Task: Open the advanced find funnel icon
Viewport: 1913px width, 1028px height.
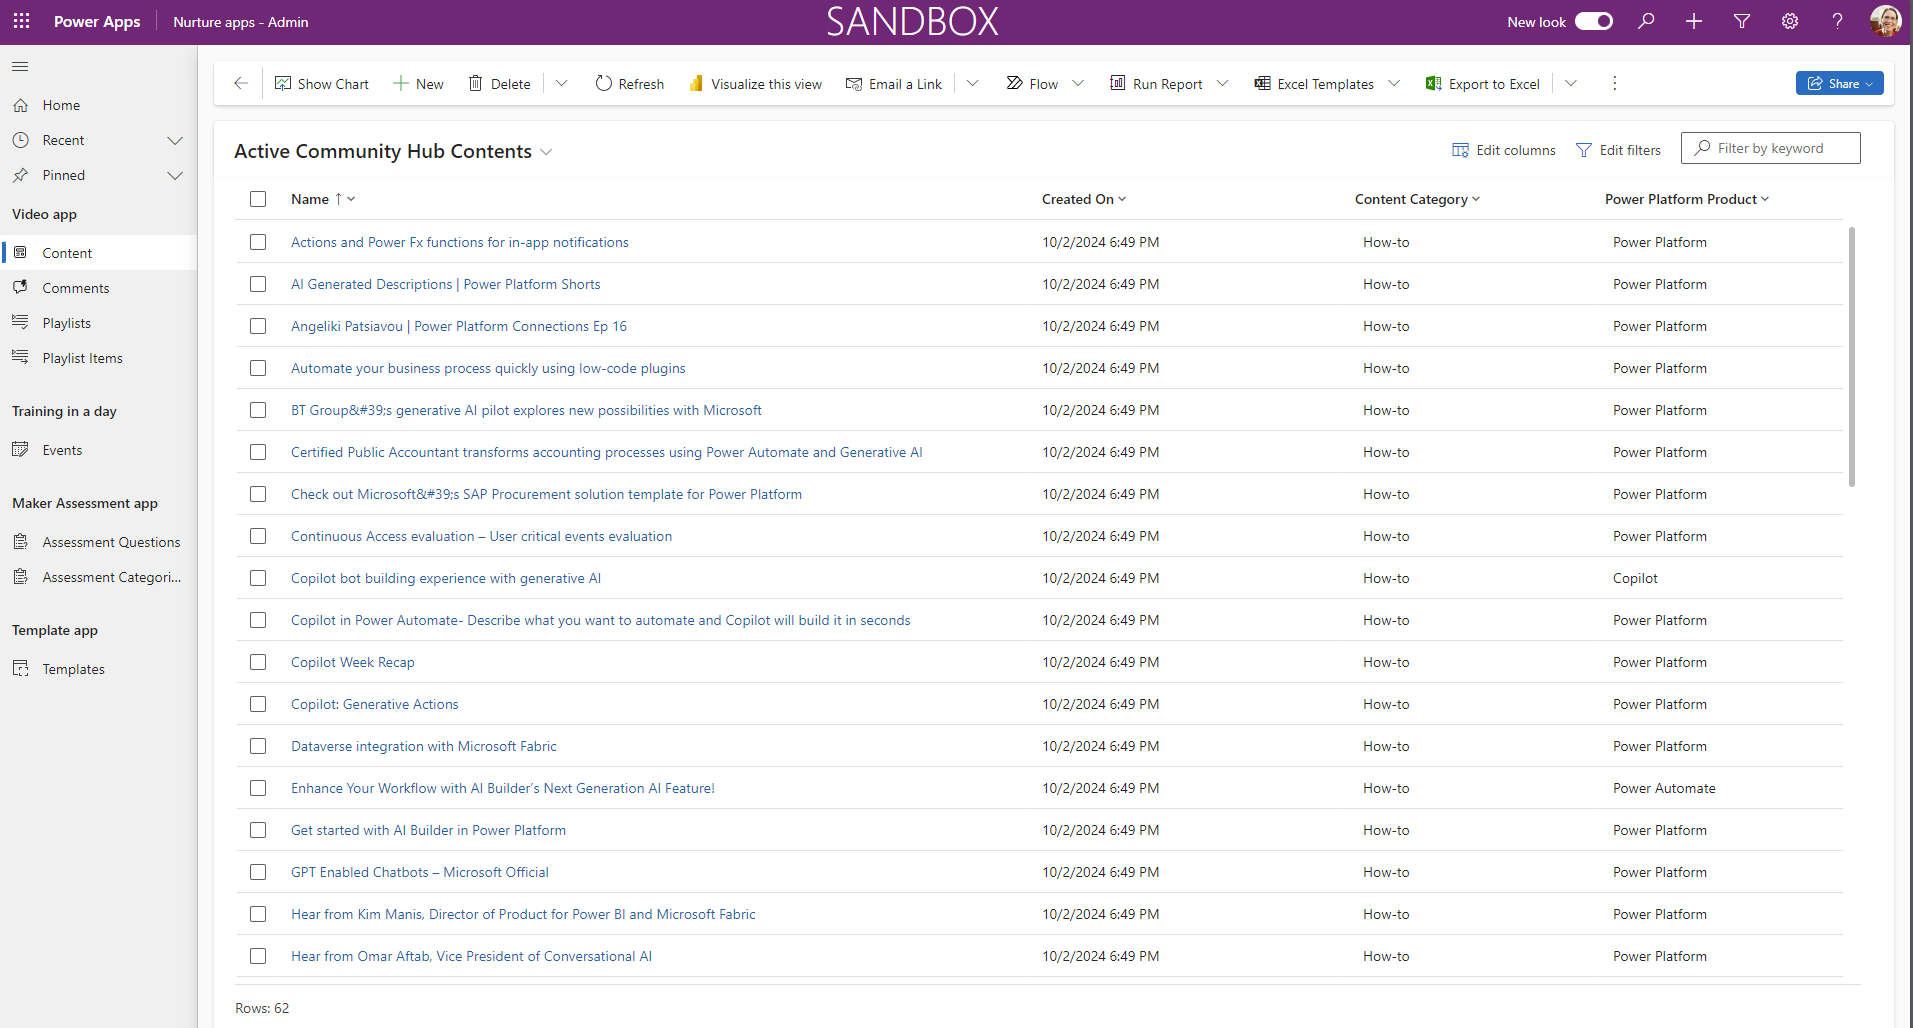Action: (x=1742, y=21)
